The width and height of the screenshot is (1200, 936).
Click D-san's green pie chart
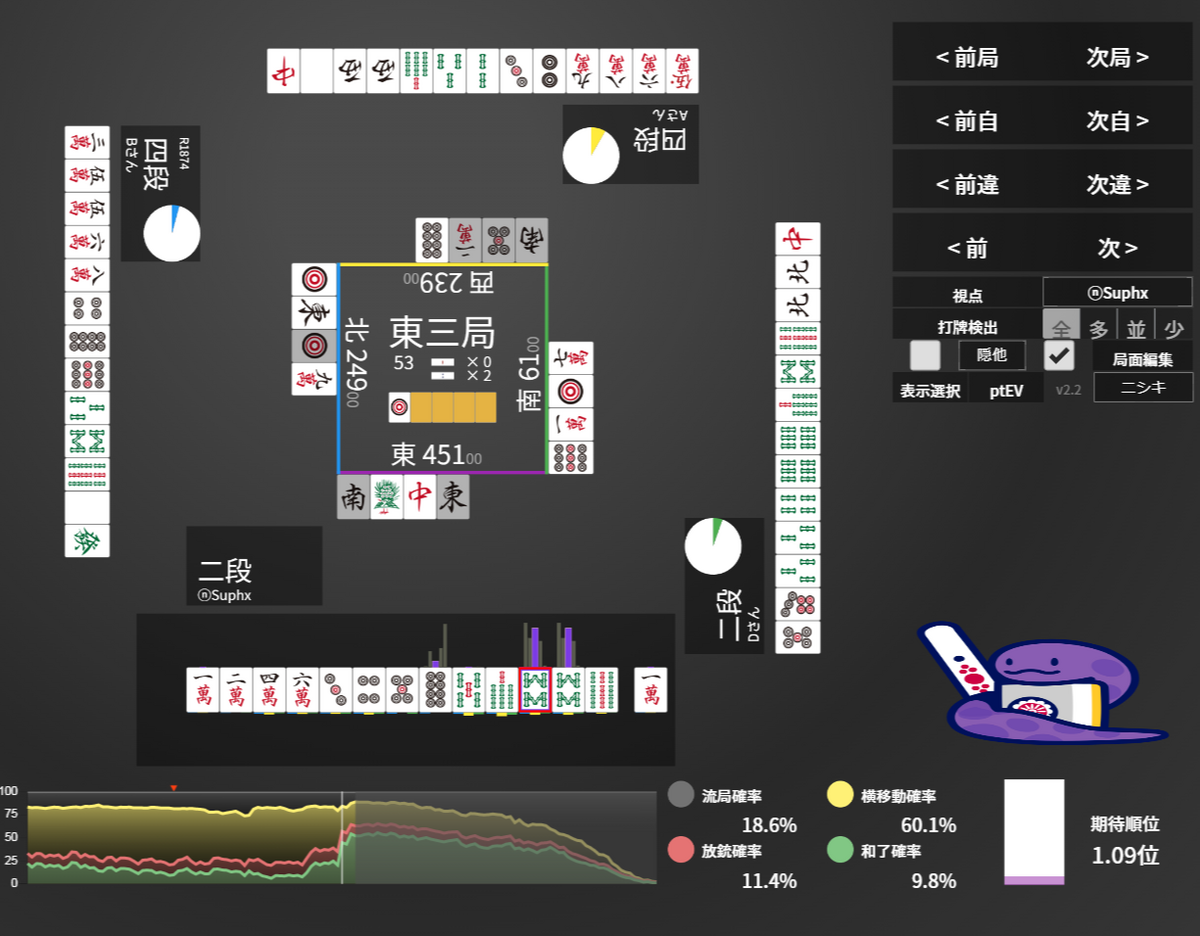(713, 546)
